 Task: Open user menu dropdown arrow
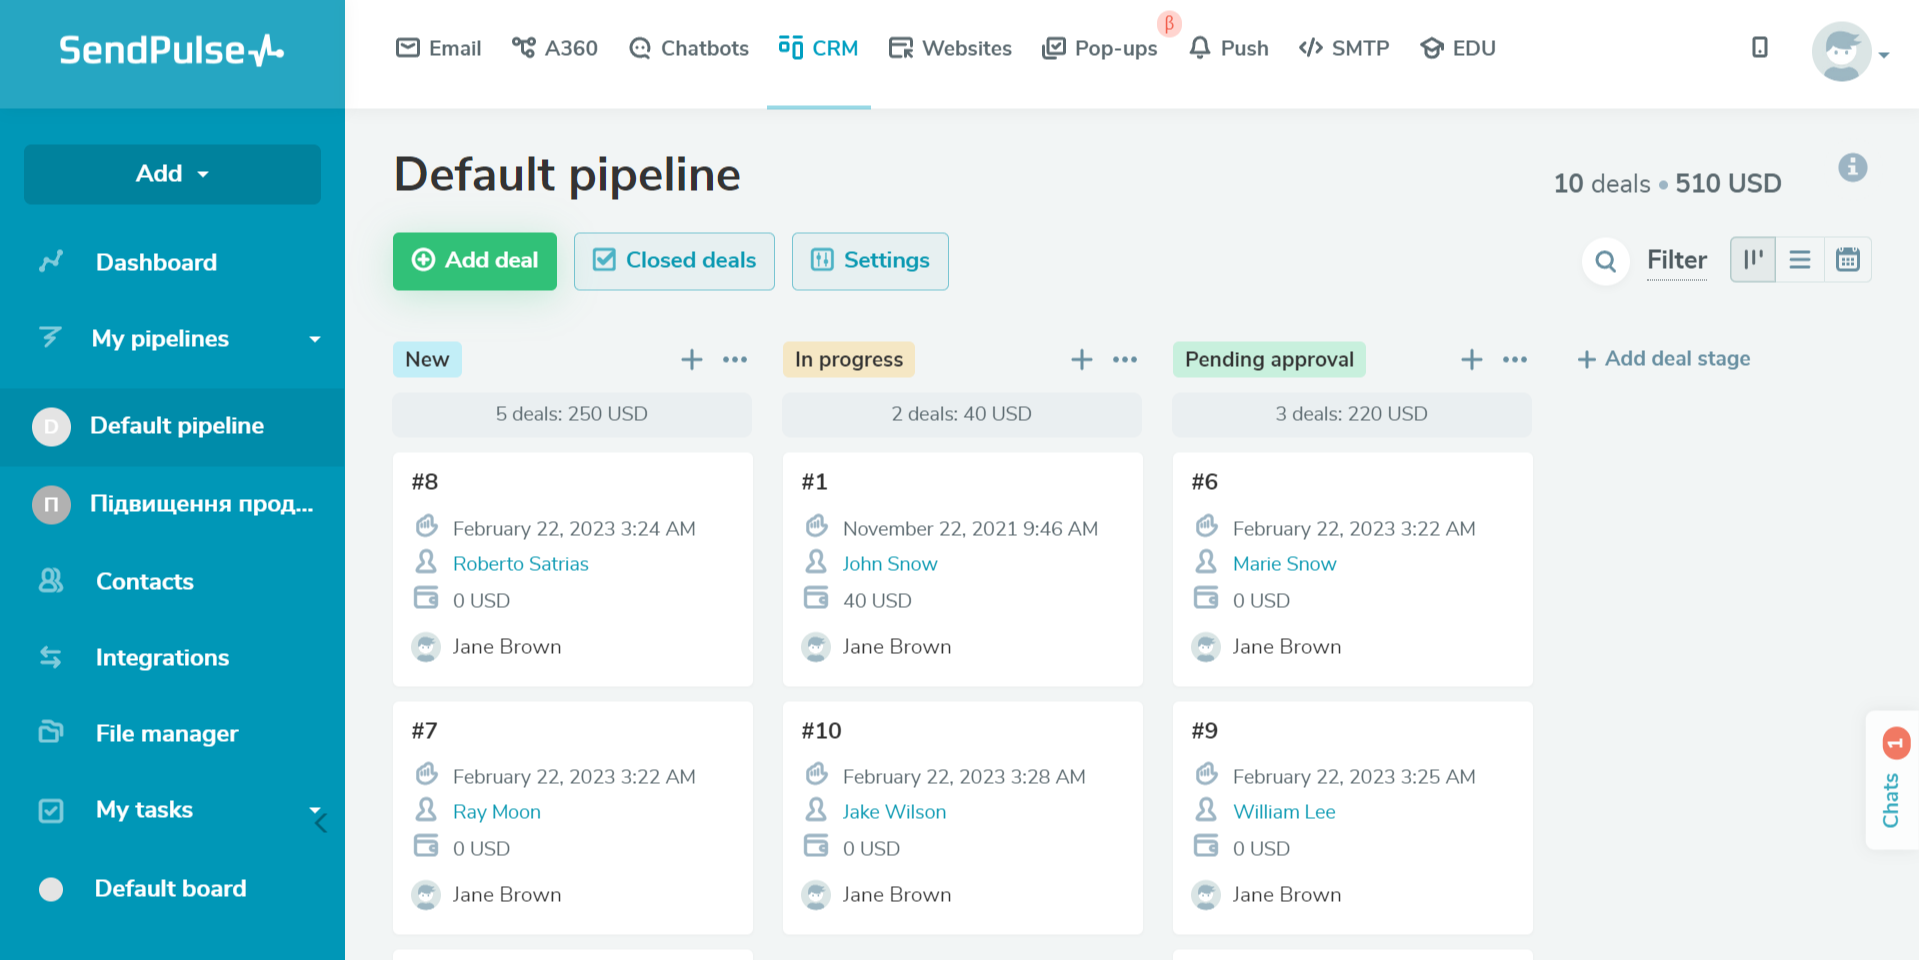(x=1884, y=56)
